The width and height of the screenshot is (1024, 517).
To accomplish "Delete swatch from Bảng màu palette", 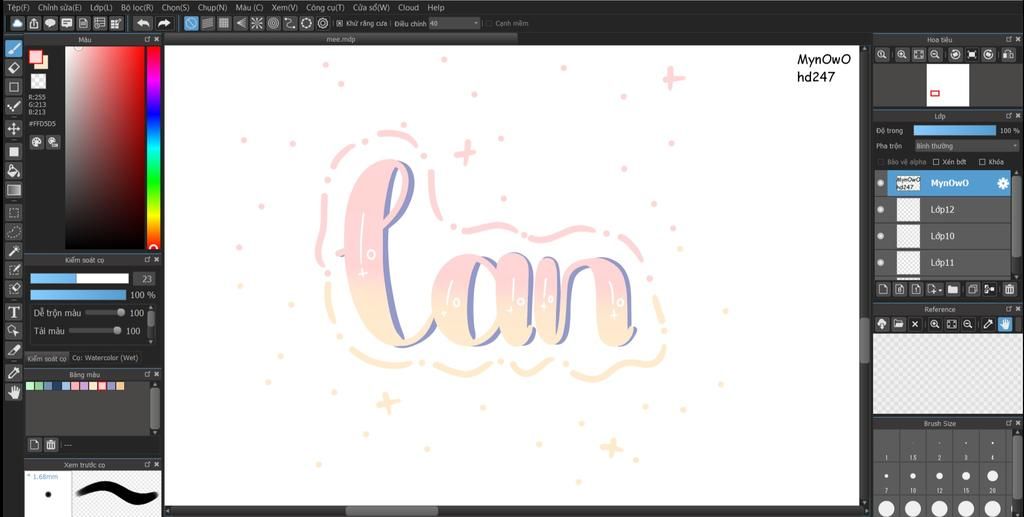I will point(51,445).
